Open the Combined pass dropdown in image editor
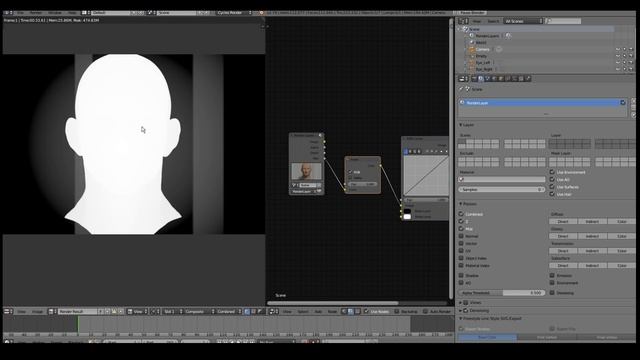Viewport: 640px width, 360px height. click(x=229, y=311)
